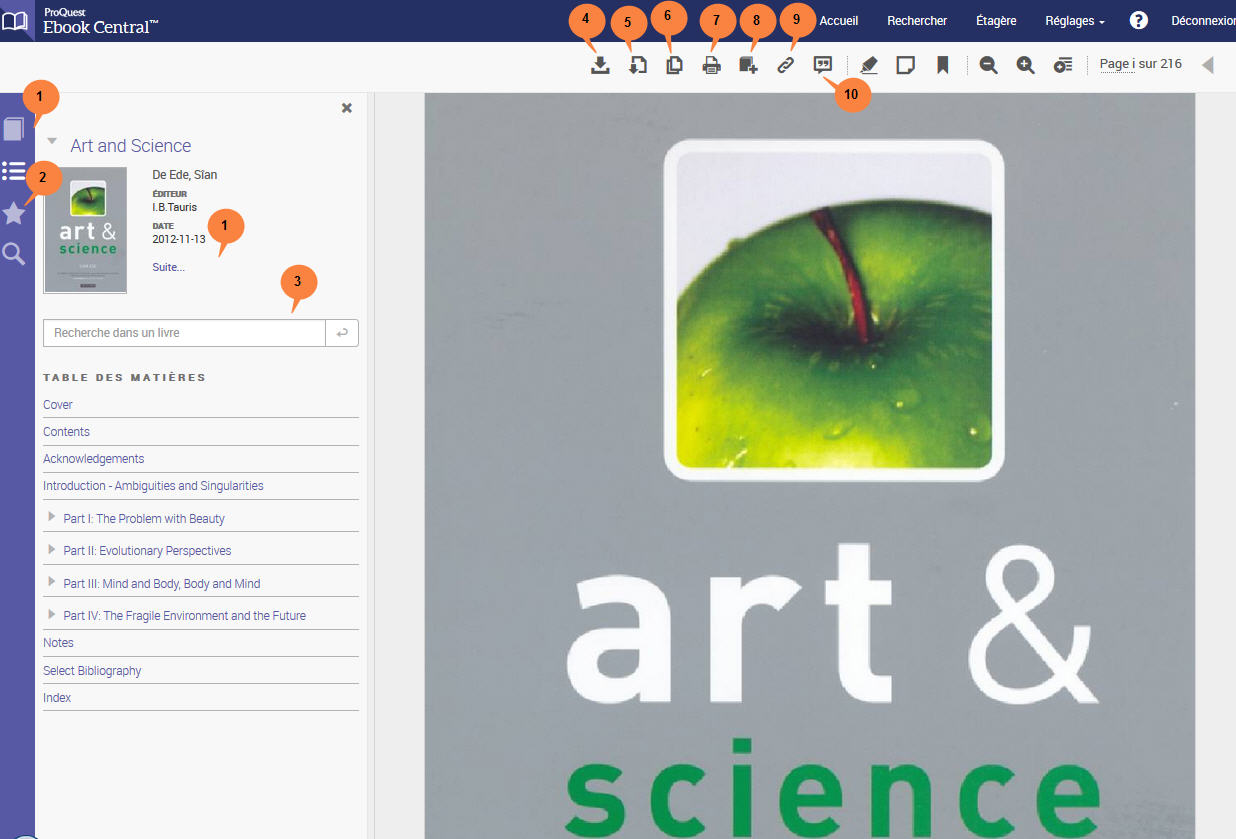Click the date 2012-11-13 text

pos(179,239)
